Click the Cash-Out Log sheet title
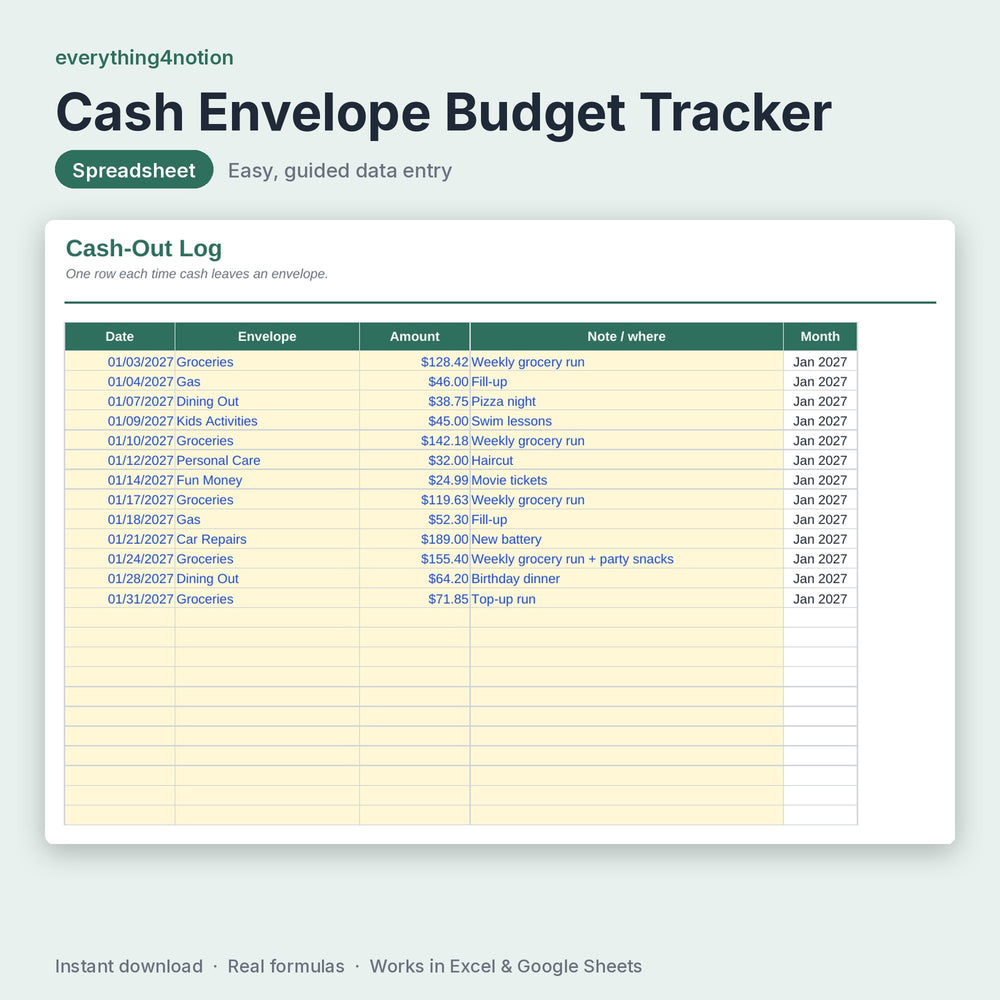This screenshot has width=1000, height=1000. (143, 248)
